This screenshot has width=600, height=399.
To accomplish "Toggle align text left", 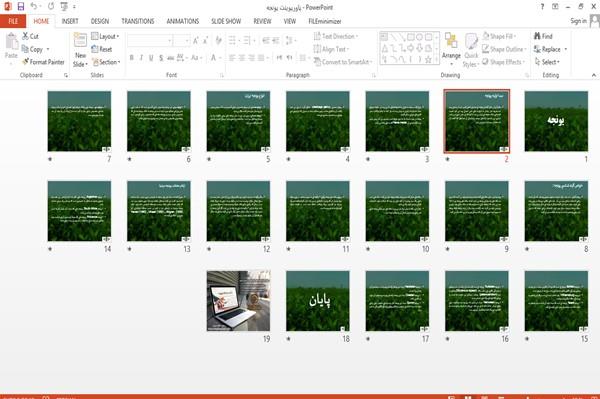I will coord(232,58).
